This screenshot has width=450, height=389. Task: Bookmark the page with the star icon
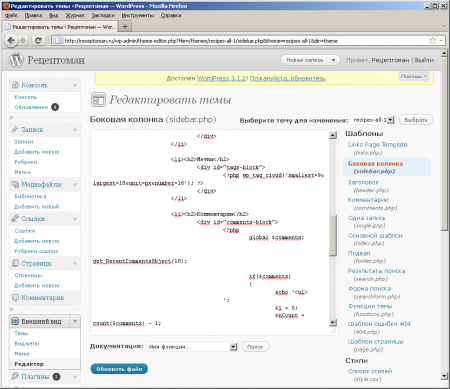coord(432,41)
